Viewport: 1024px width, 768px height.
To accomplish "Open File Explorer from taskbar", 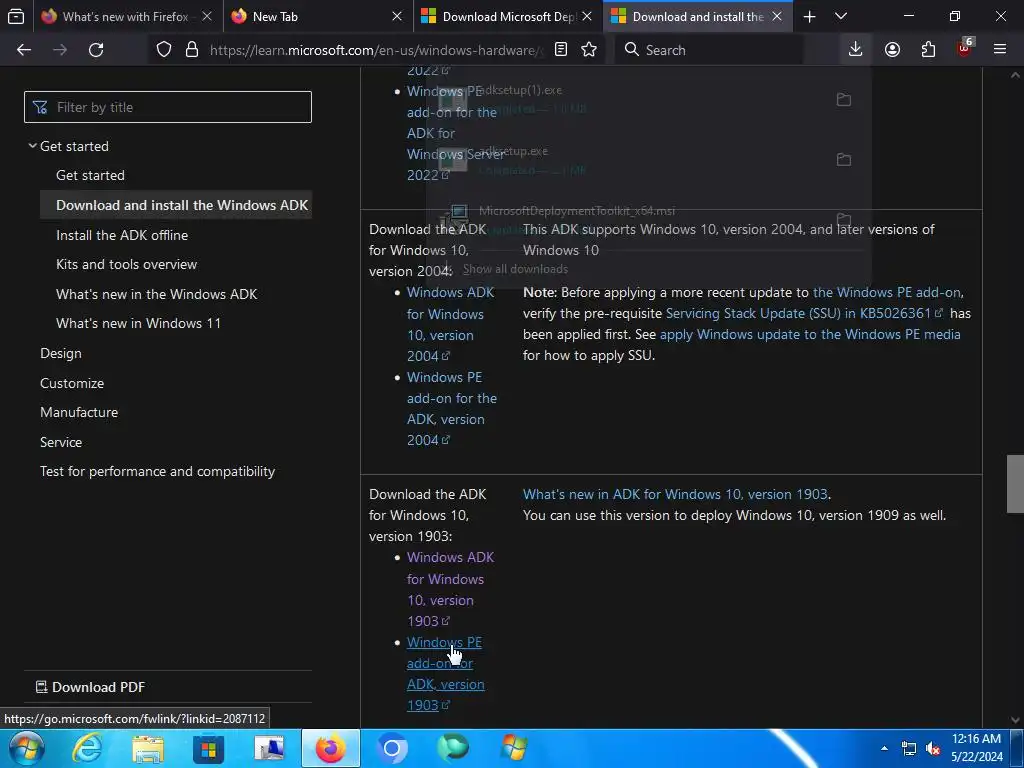I will coord(148,748).
